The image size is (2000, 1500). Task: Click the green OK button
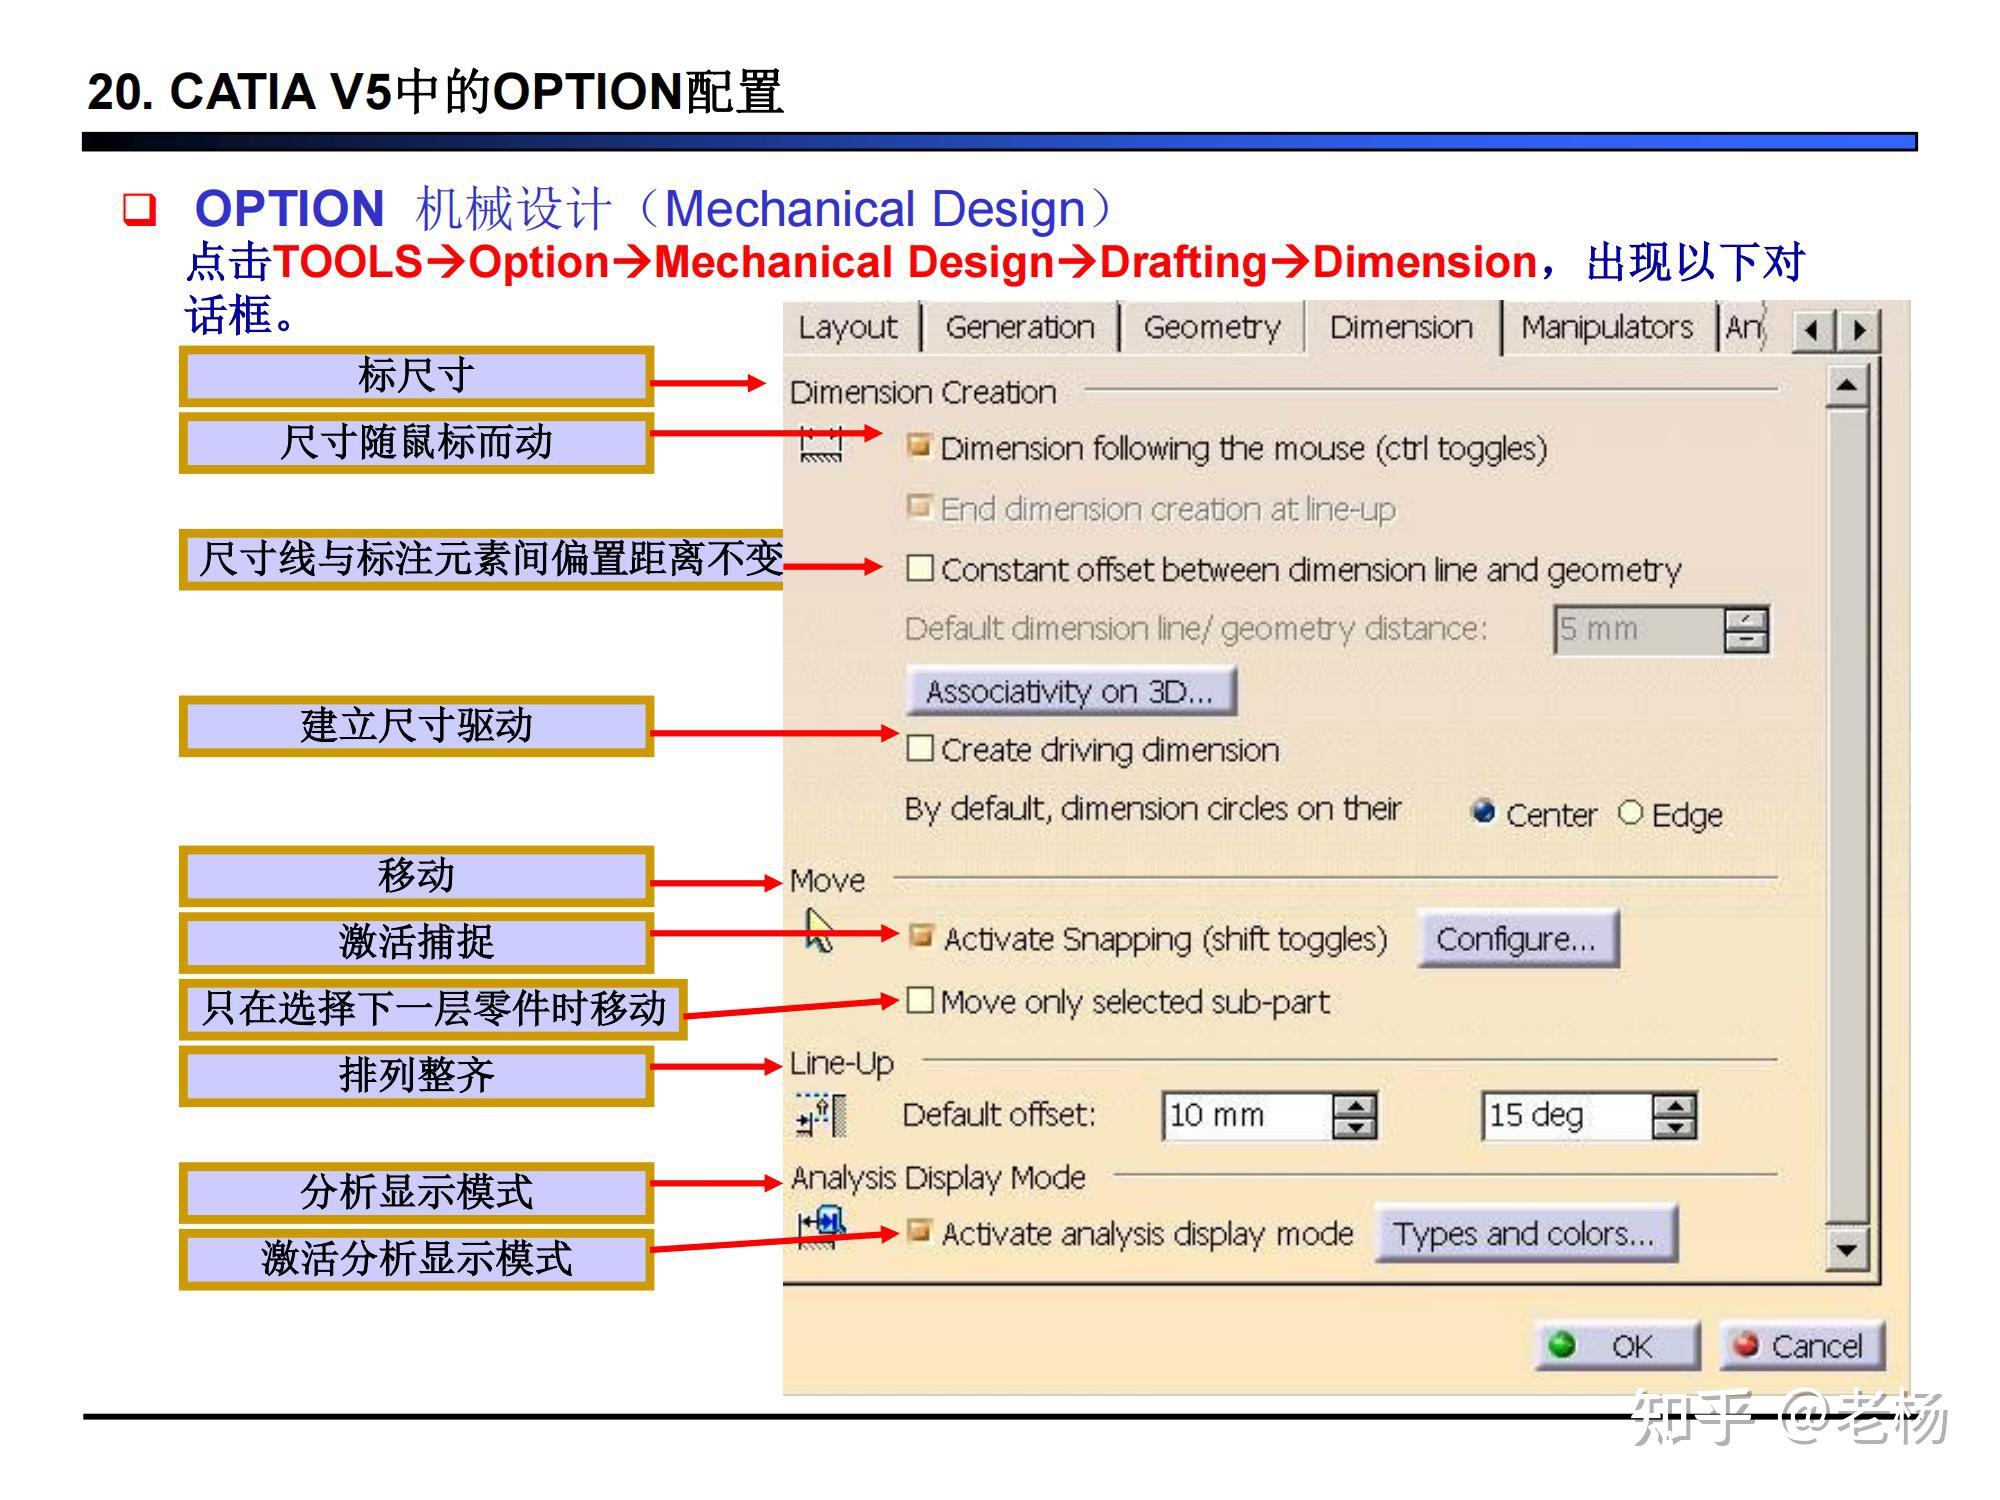1617,1346
